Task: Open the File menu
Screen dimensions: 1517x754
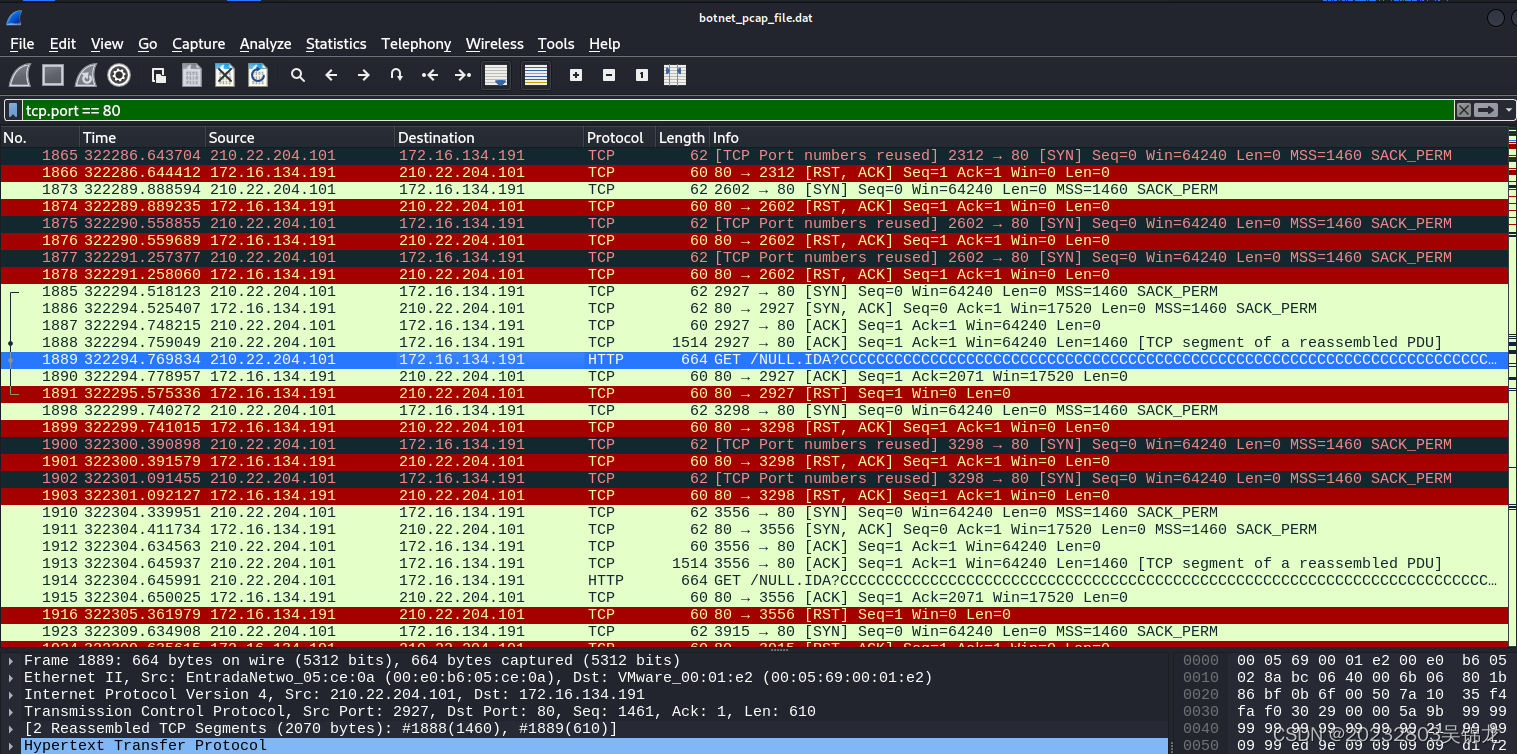Action: point(22,44)
